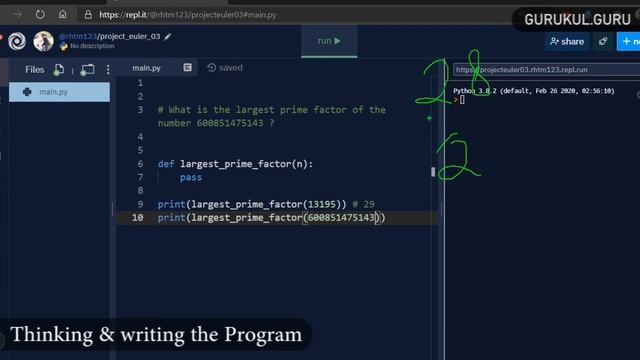Click line number 6 in gutter
640x360 pixels.
pyautogui.click(x=140, y=164)
